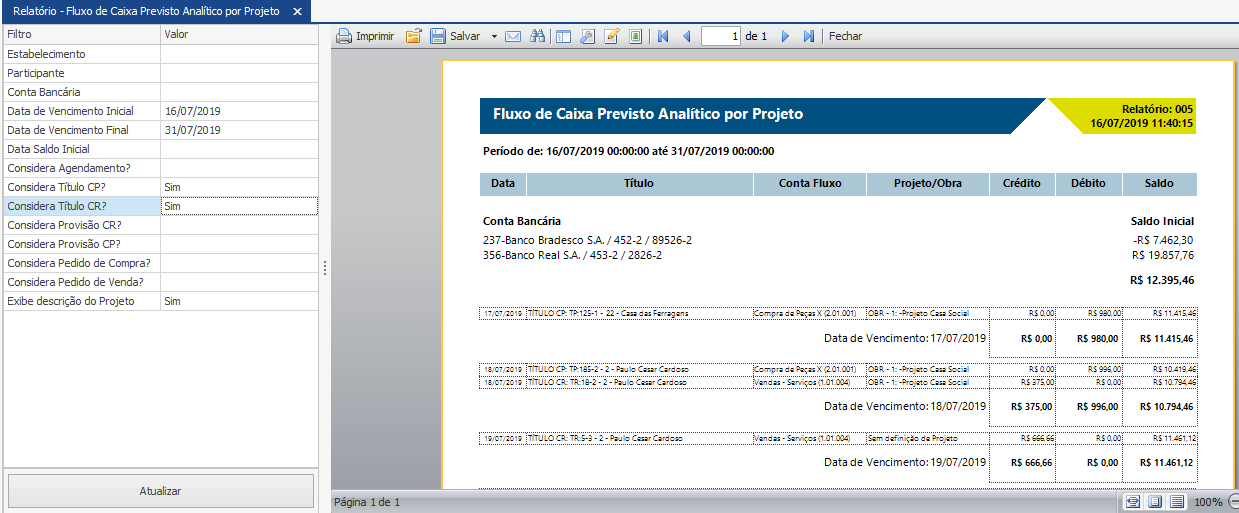Image resolution: width=1239 pixels, height=513 pixels.
Task: Go to the first page arrow
Action: pyautogui.click(x=663, y=36)
